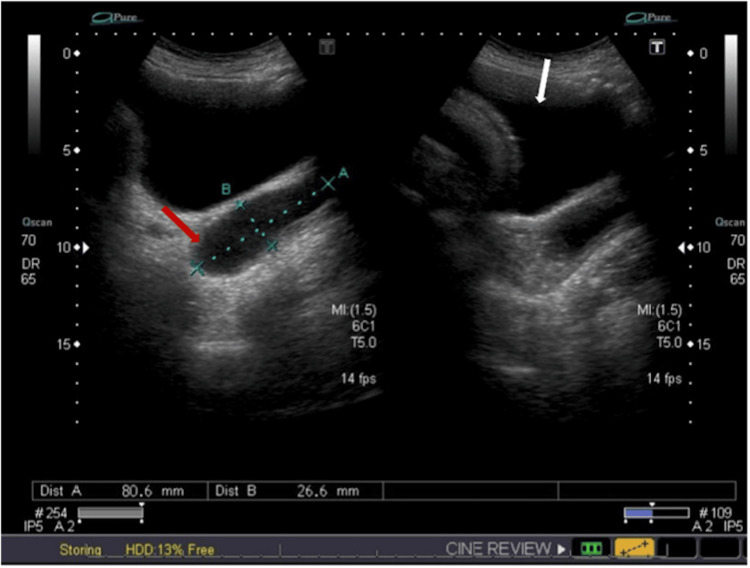Click the left DR 65 setting

click(x=30, y=271)
